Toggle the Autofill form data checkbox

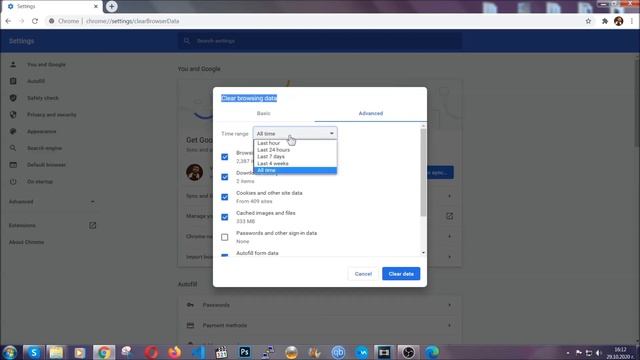(224, 255)
